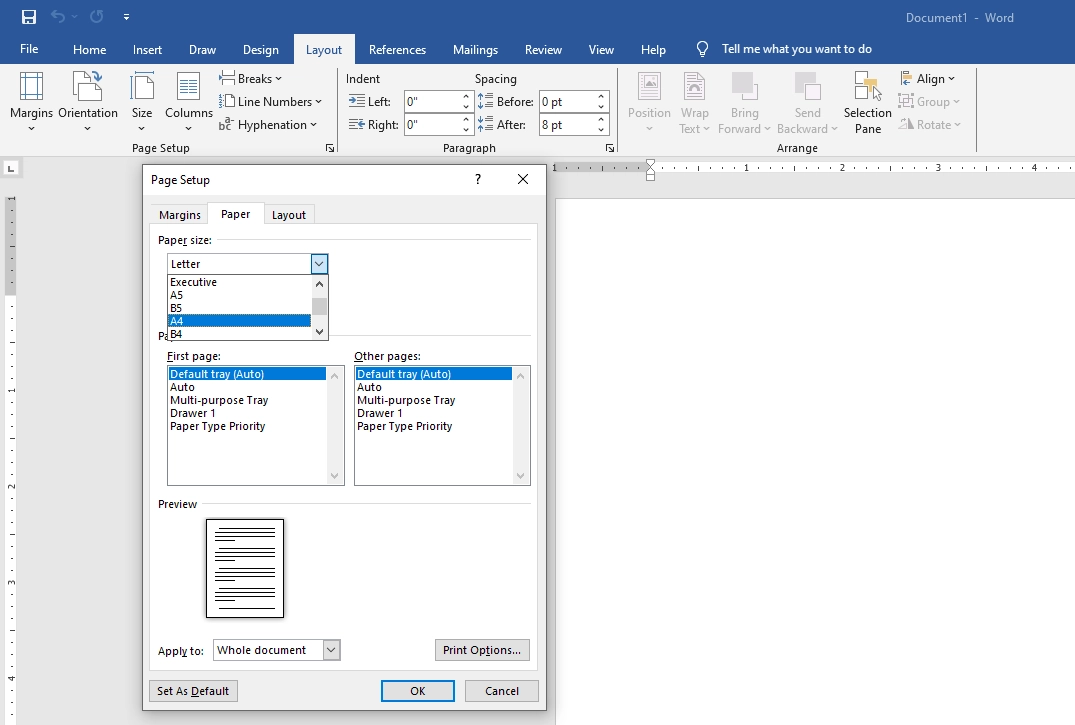Select A4 in the paper size list
This screenshot has height=725, width=1075.
[238, 321]
